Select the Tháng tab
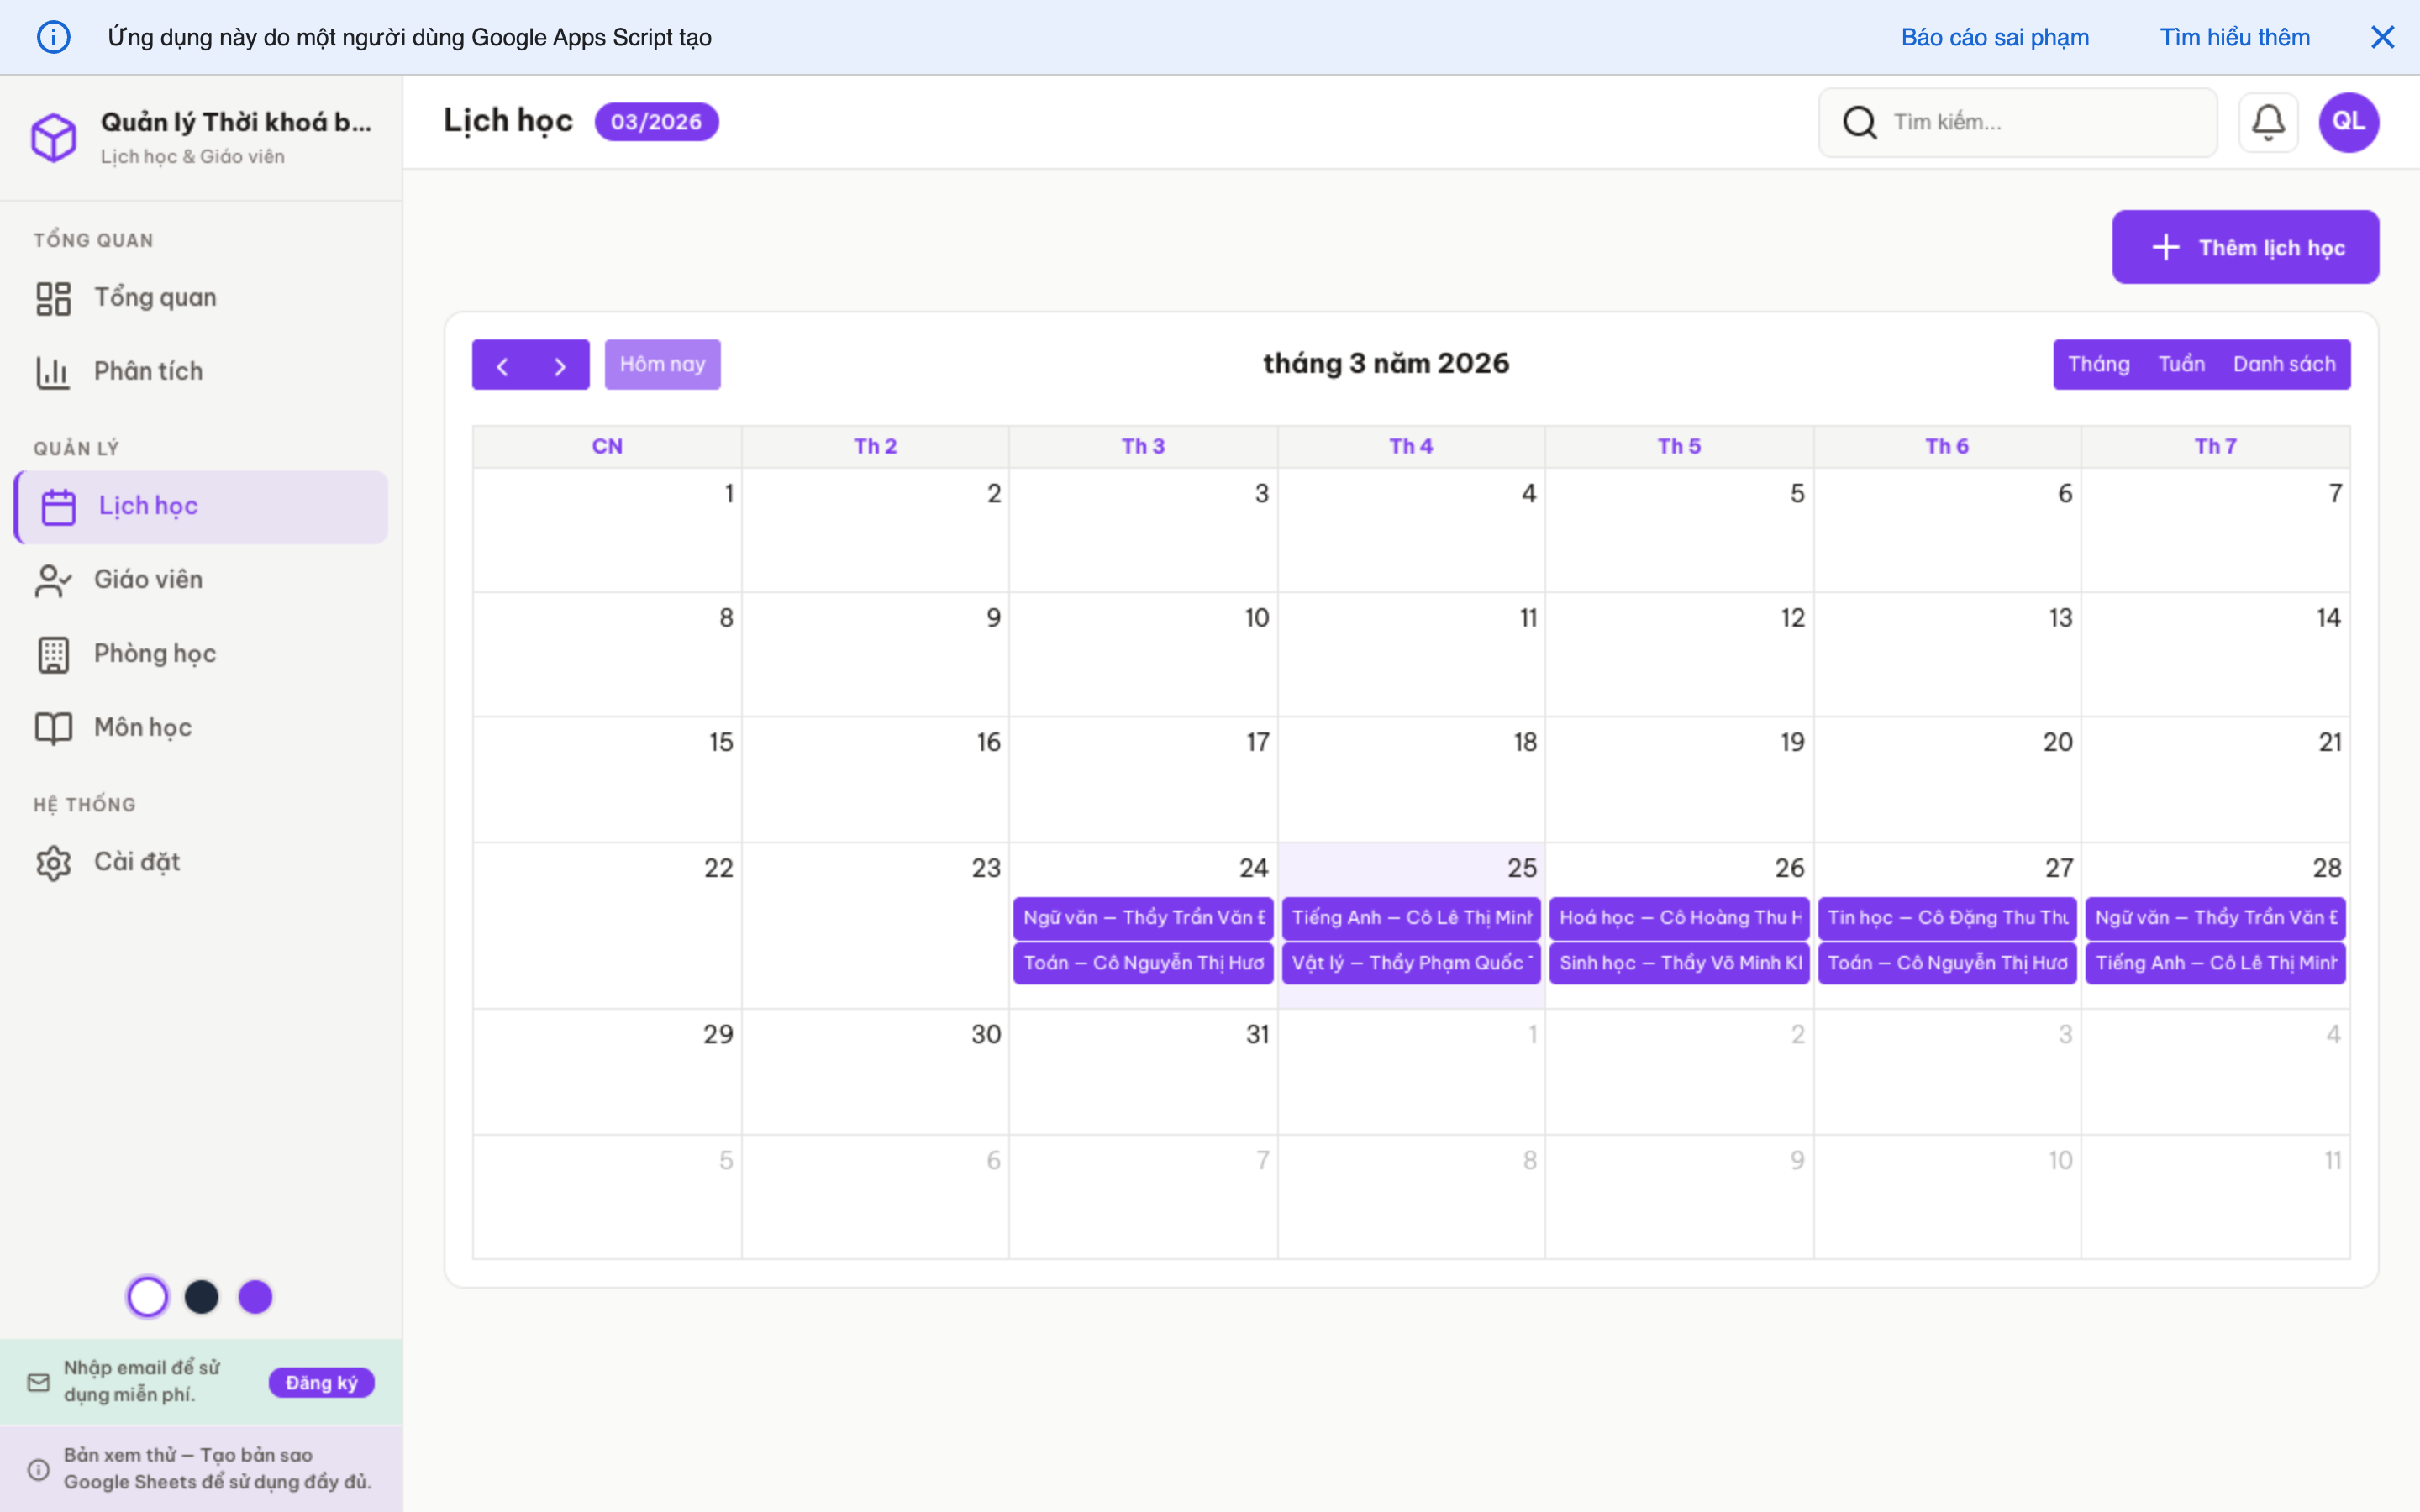Viewport: 2420px width, 1512px height. pyautogui.click(x=2100, y=363)
